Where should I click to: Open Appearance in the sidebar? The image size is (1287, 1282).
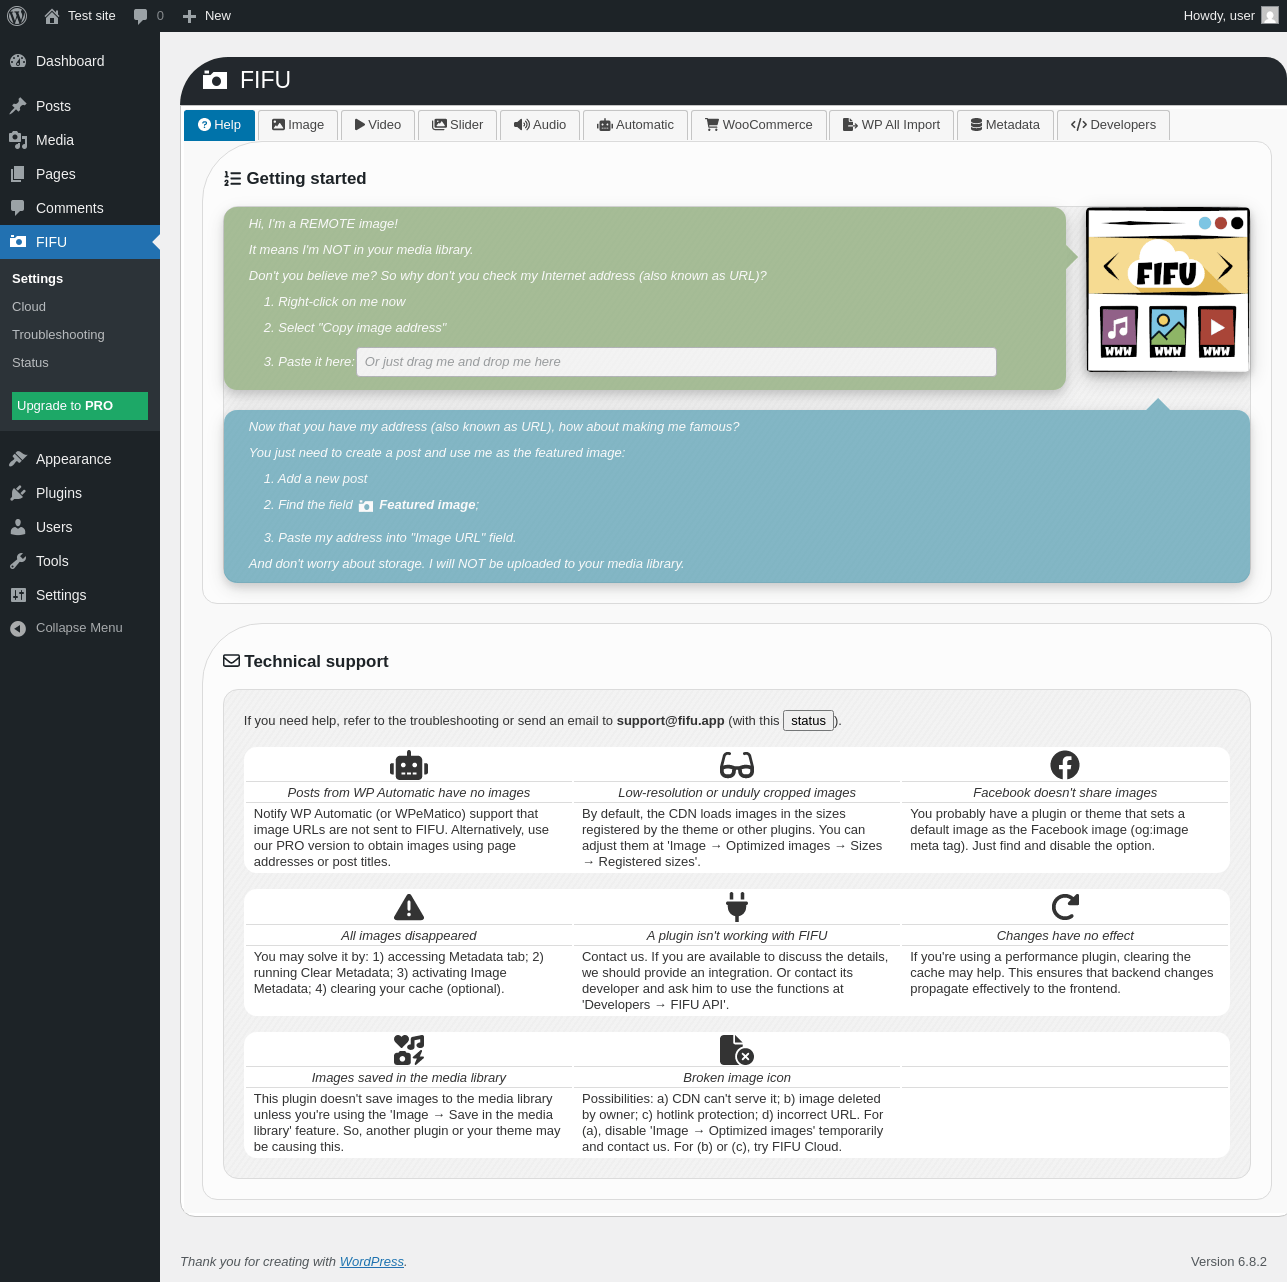pyautogui.click(x=80, y=459)
